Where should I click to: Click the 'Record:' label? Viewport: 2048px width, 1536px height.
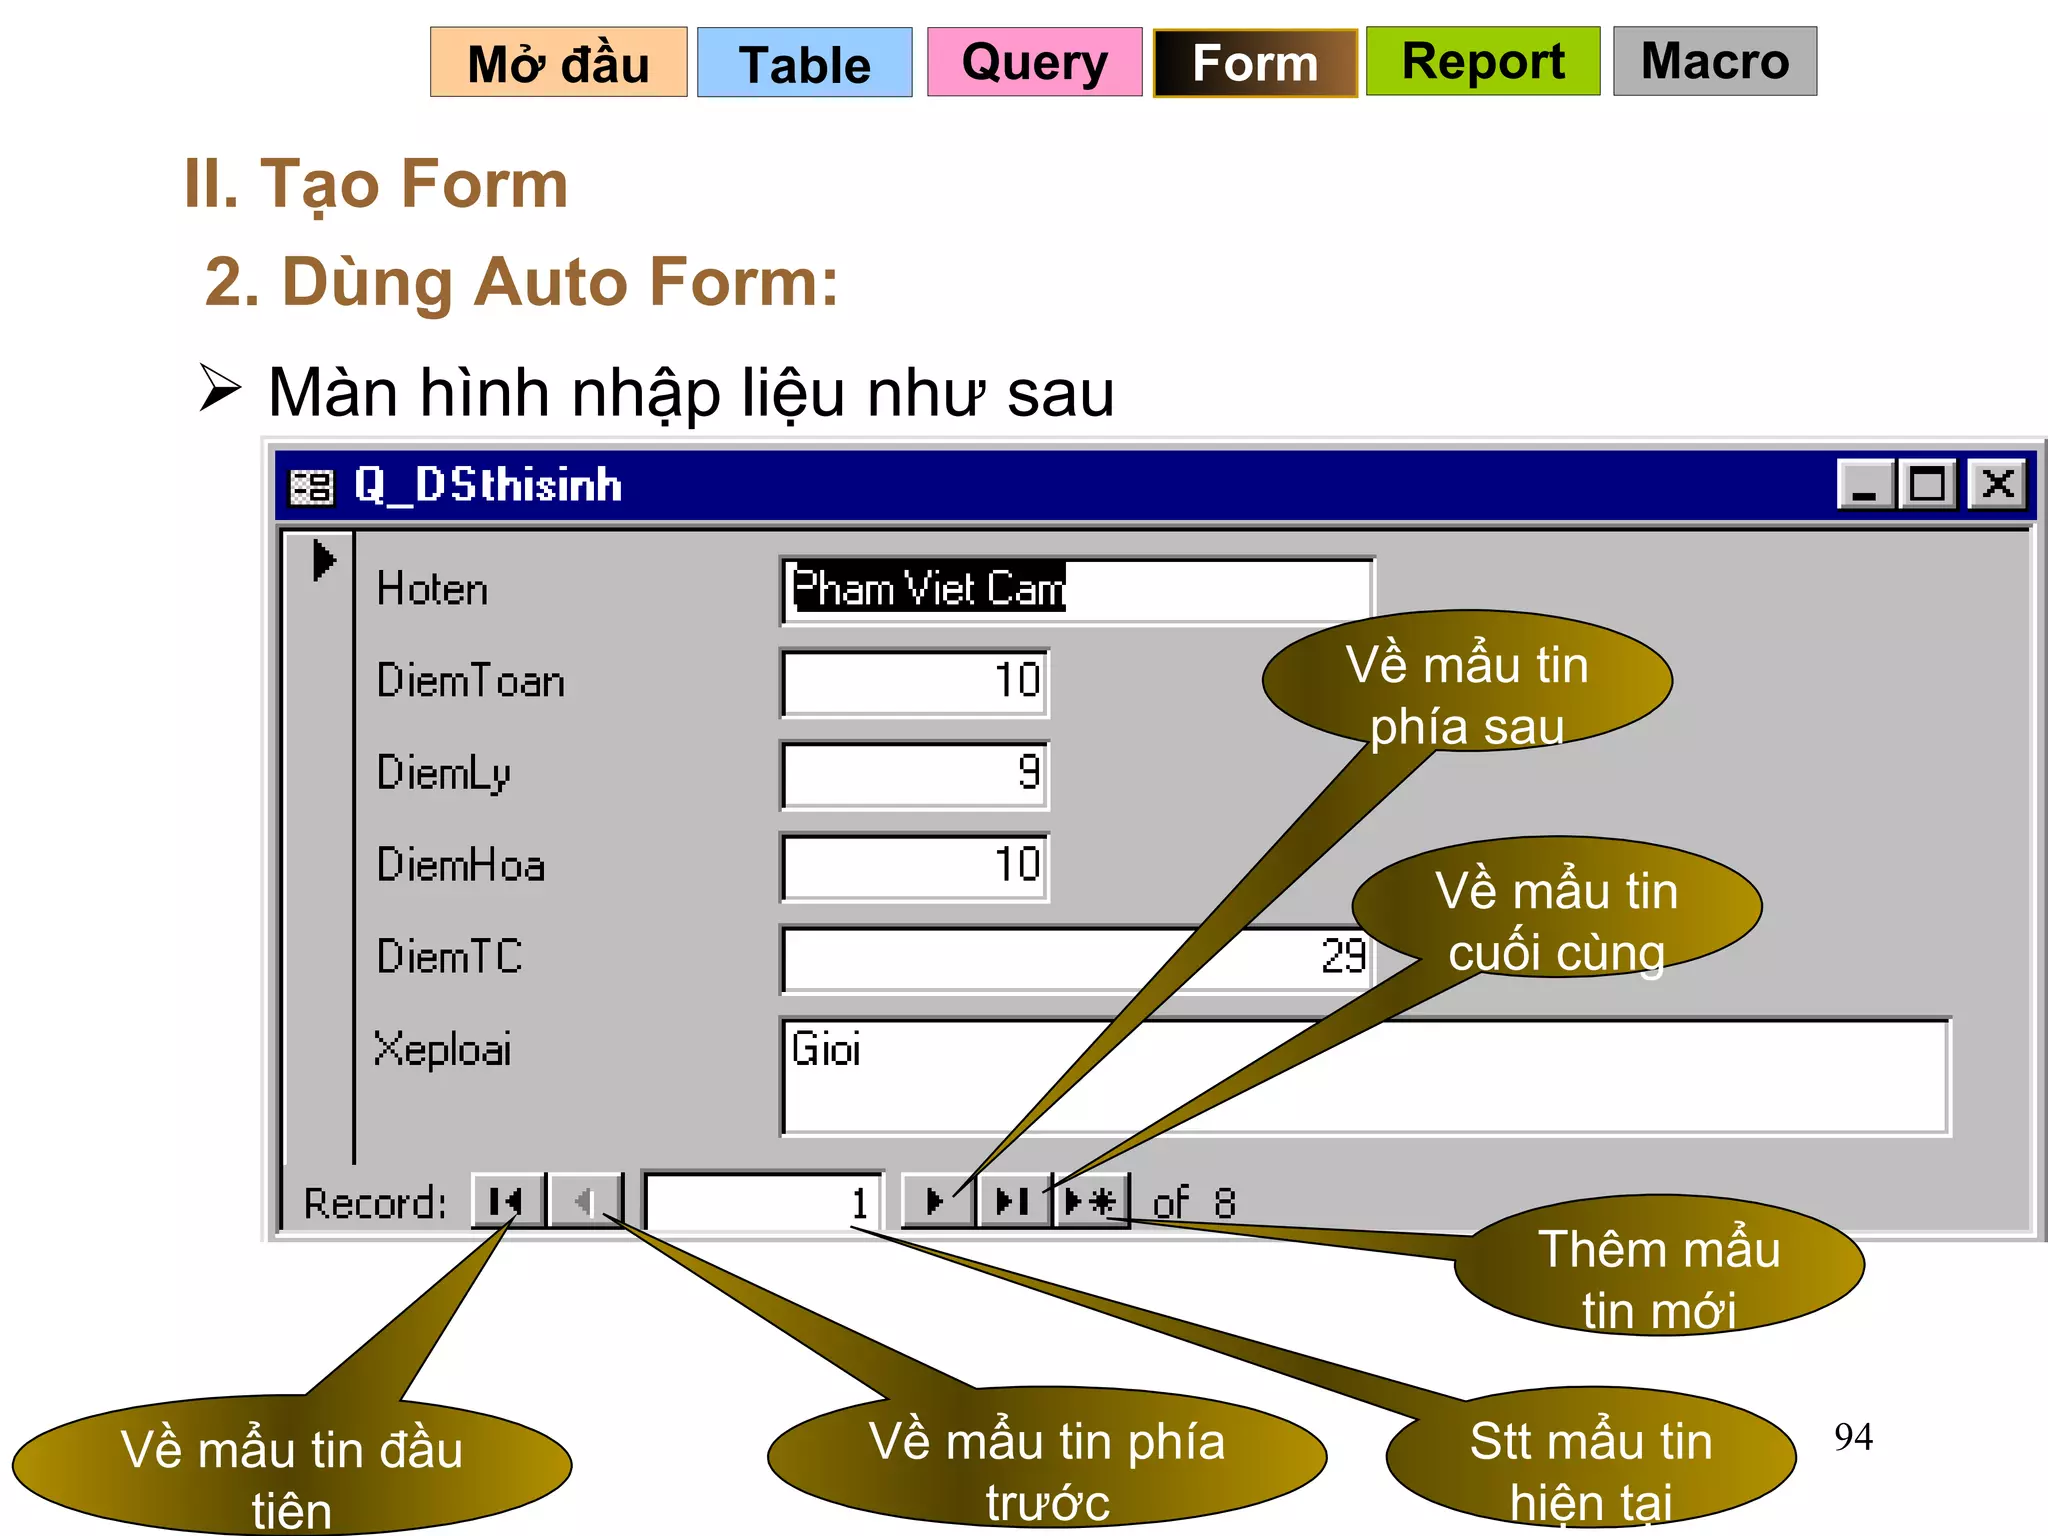pos(375,1203)
